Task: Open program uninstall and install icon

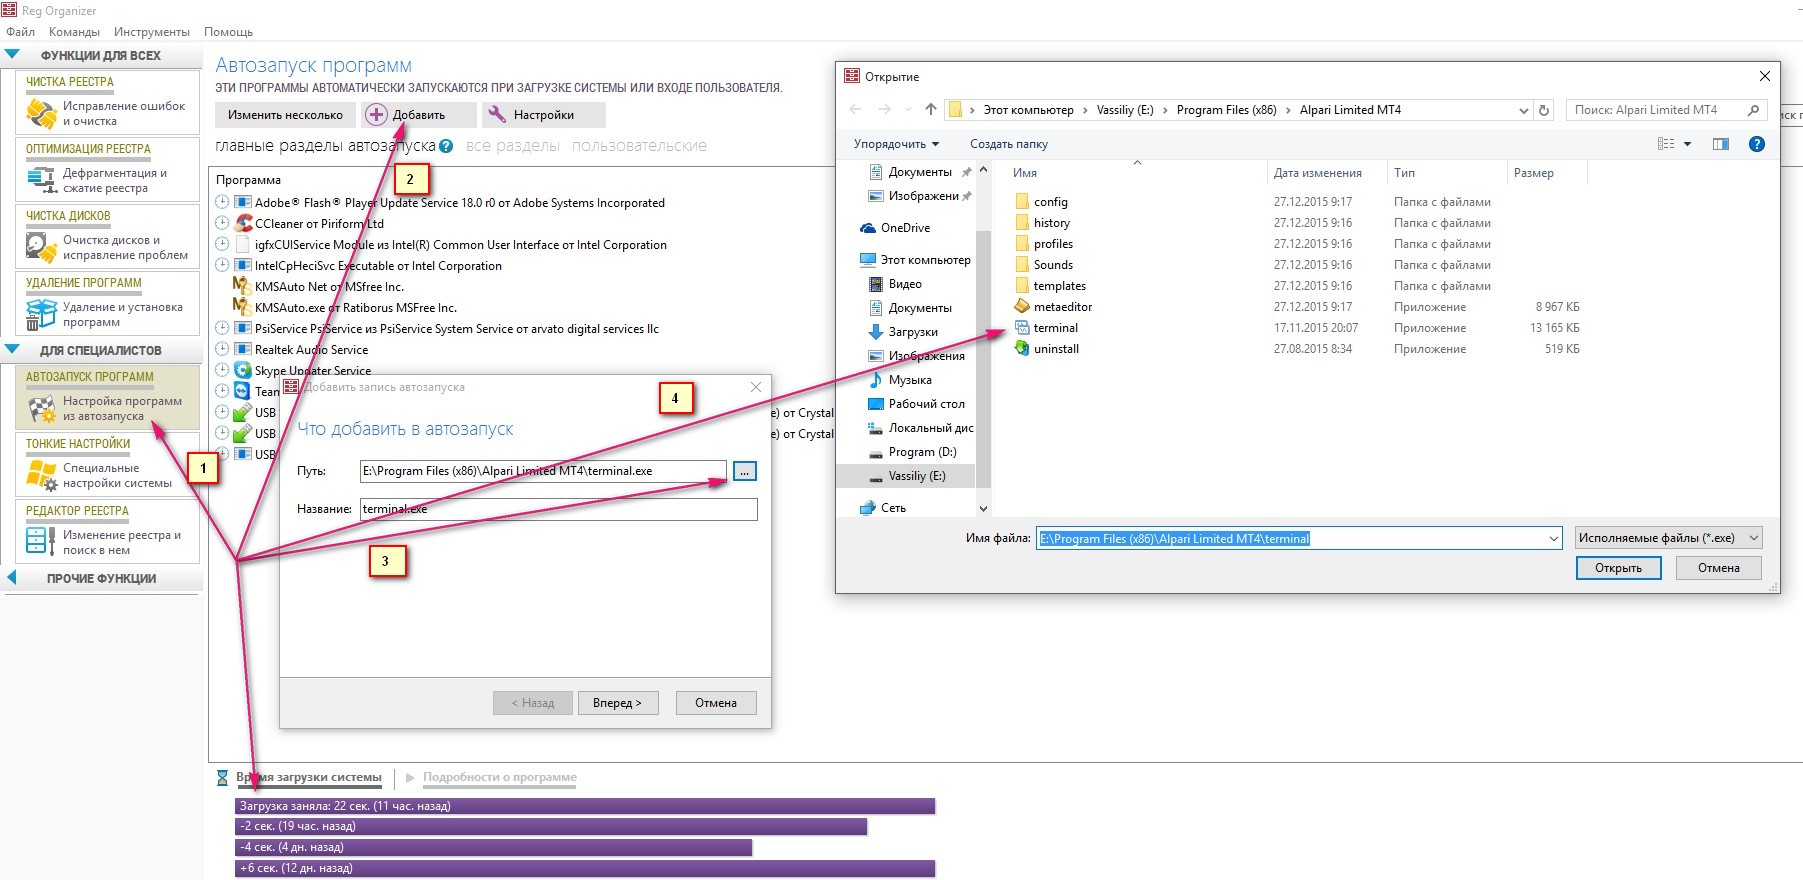Action: click(x=41, y=314)
